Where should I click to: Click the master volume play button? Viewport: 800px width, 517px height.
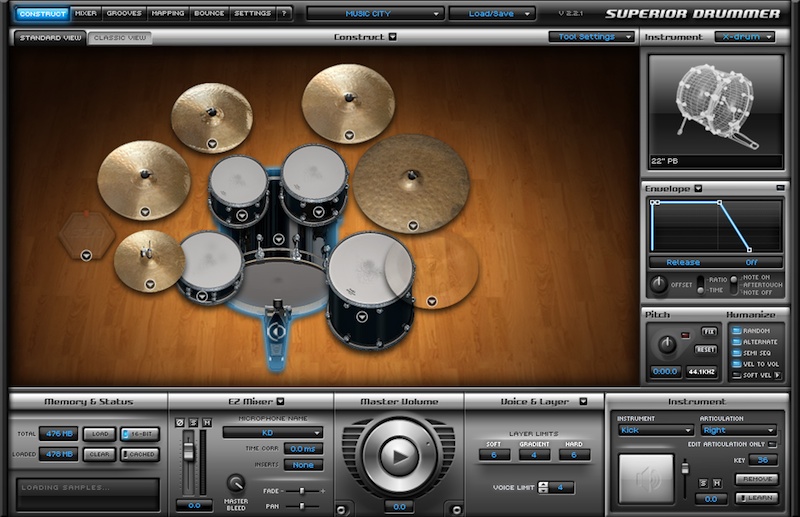point(398,457)
